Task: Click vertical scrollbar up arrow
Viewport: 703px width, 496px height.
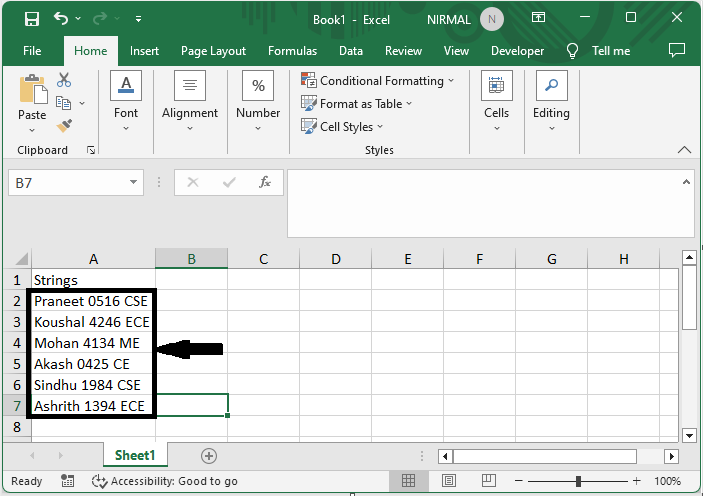Action: pyautogui.click(x=689, y=257)
